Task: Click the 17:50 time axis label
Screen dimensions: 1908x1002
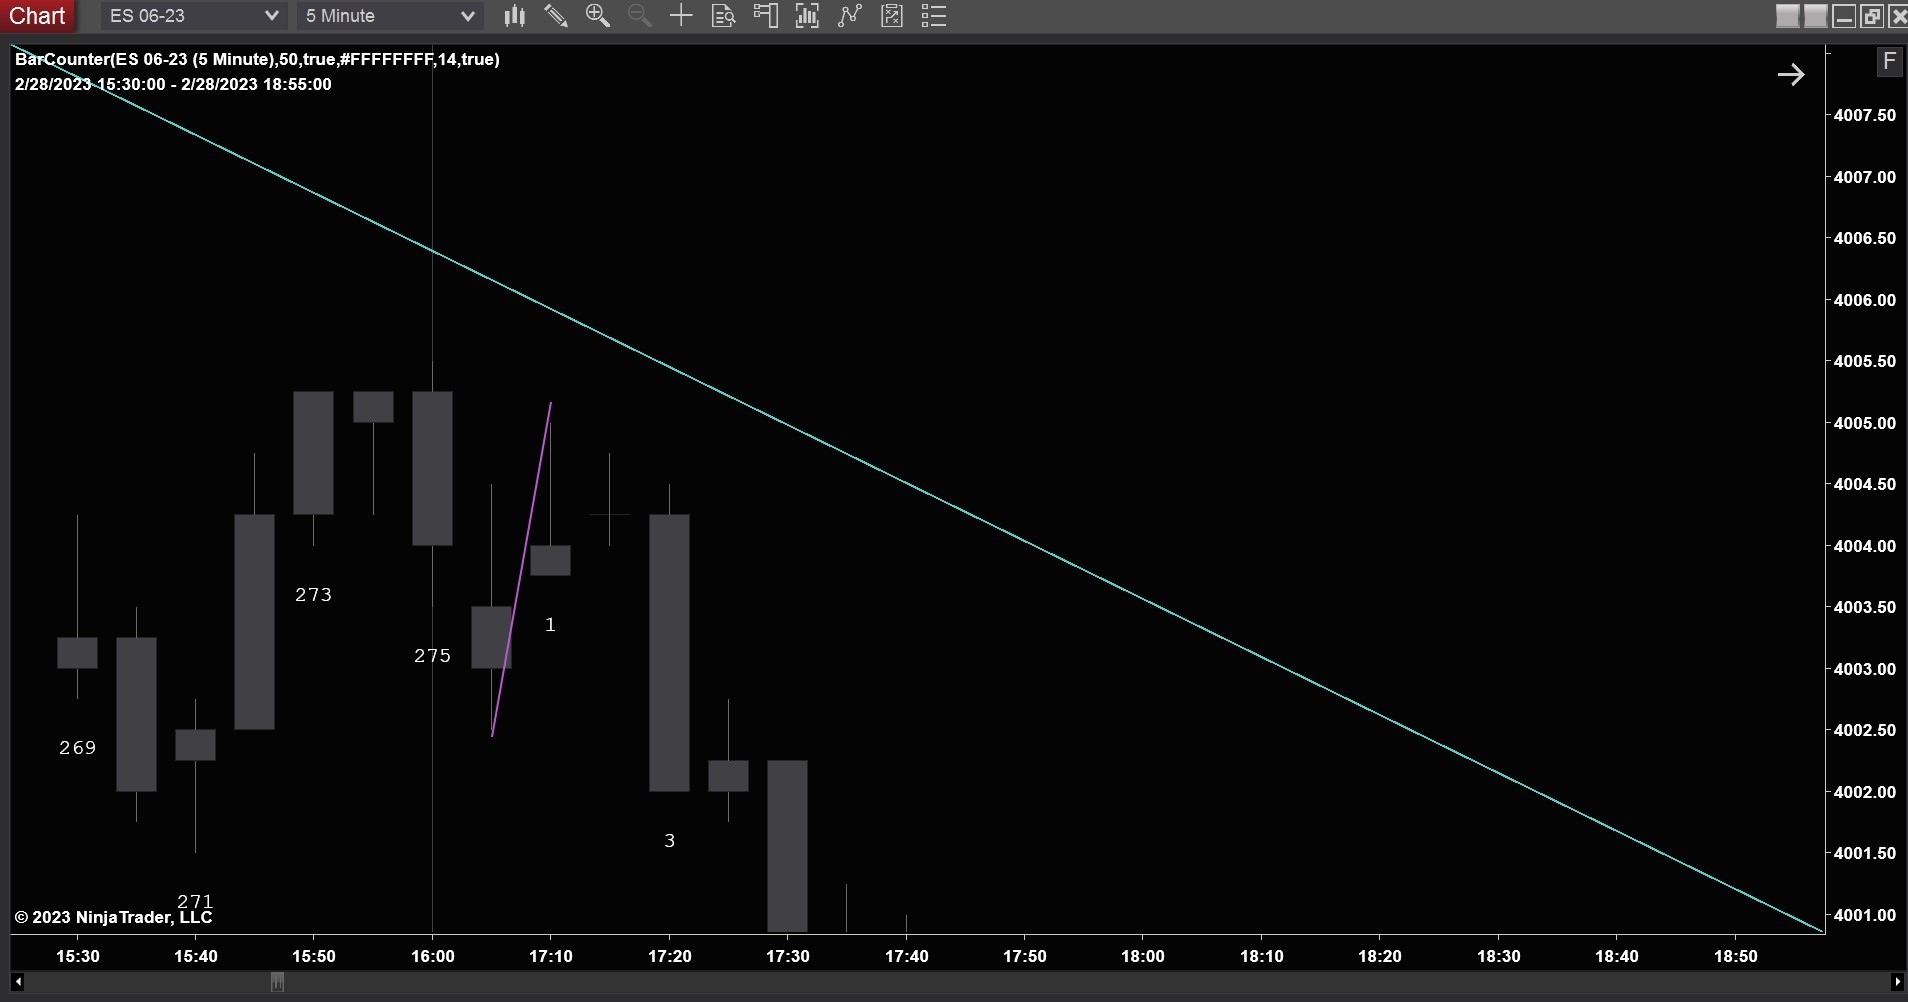Action: click(1025, 956)
